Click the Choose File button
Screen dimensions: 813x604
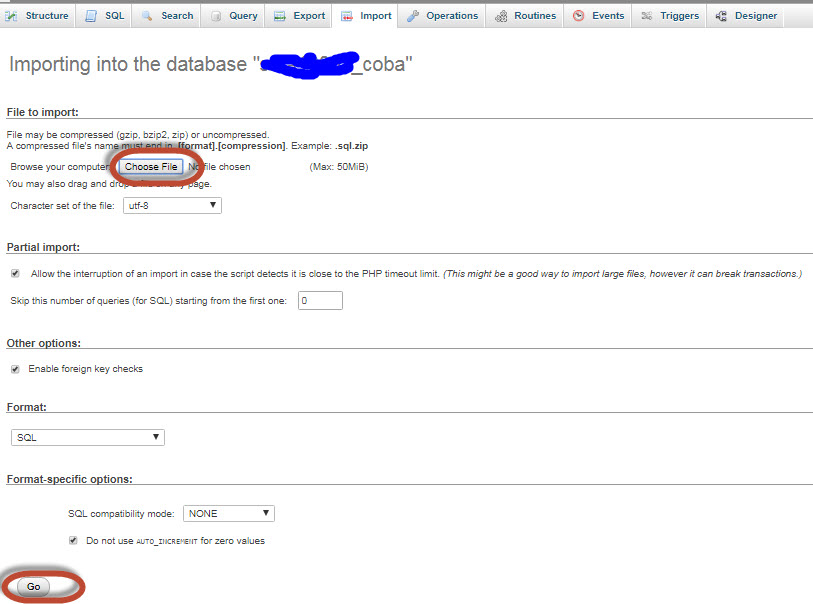click(x=151, y=167)
